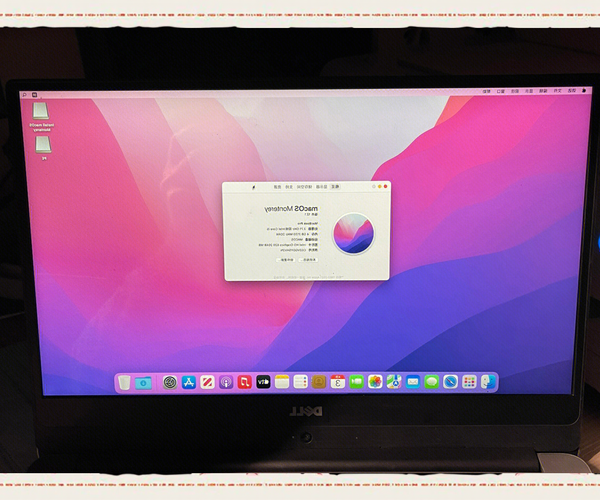Open the Trash in the Dock
600x500 pixels.
123,382
